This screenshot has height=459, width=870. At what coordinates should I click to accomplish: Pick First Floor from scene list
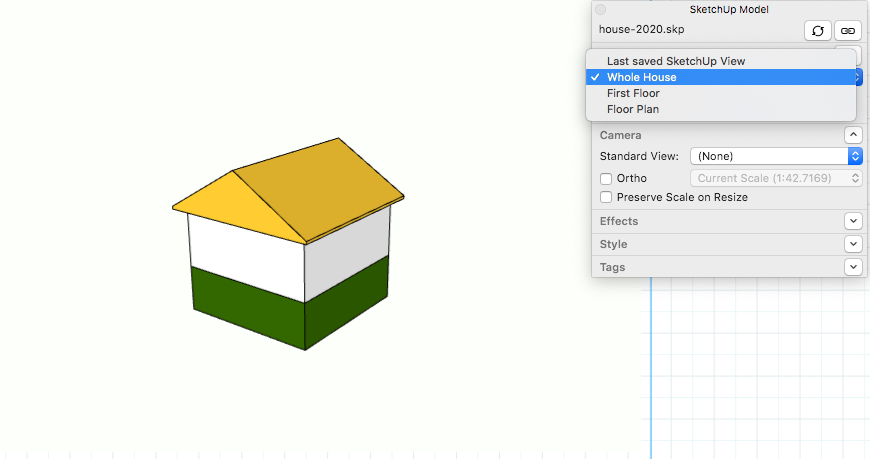click(x=633, y=93)
